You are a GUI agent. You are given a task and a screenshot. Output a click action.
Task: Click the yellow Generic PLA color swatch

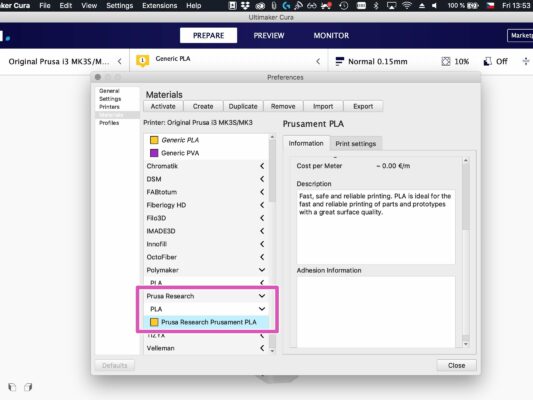coord(154,140)
